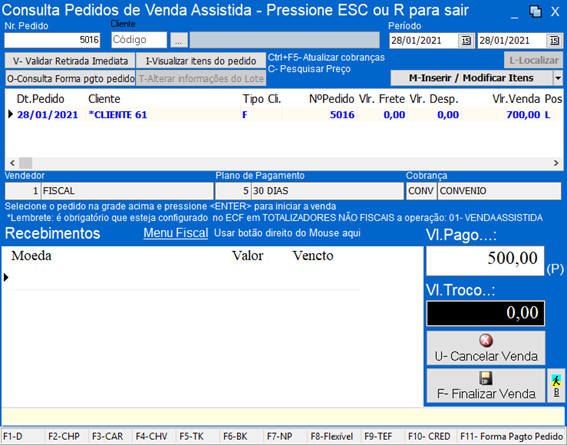Viewport: 567px width, 445px height.
Task: Click the Dt.Pedido column header
Action: click(x=40, y=99)
